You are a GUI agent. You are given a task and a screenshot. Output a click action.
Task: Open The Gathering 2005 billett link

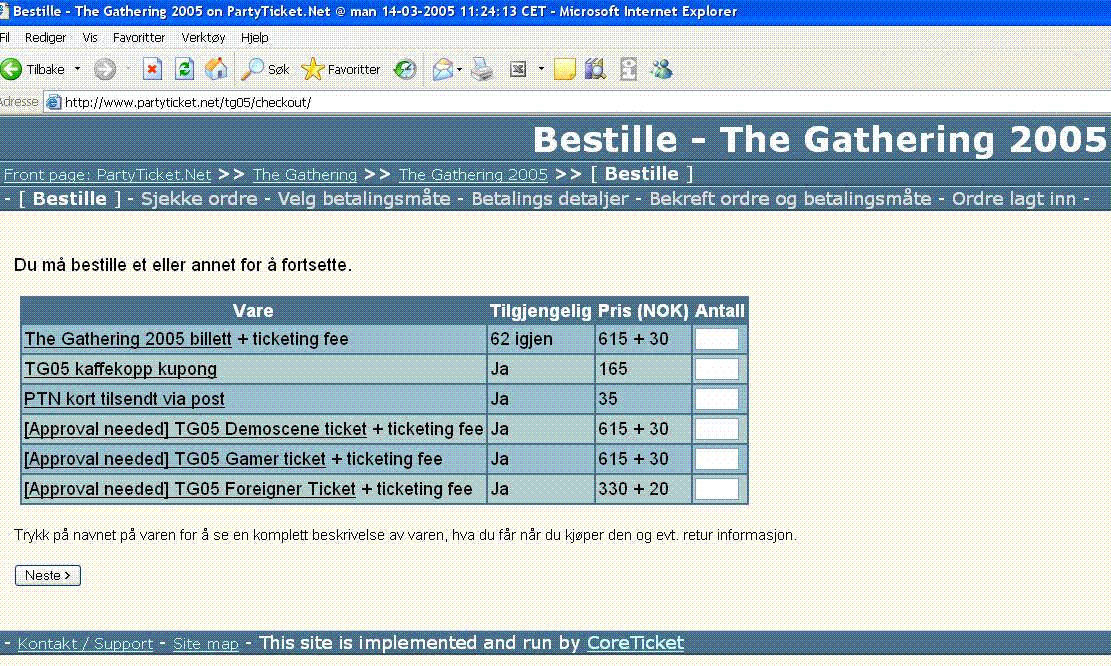tap(128, 339)
